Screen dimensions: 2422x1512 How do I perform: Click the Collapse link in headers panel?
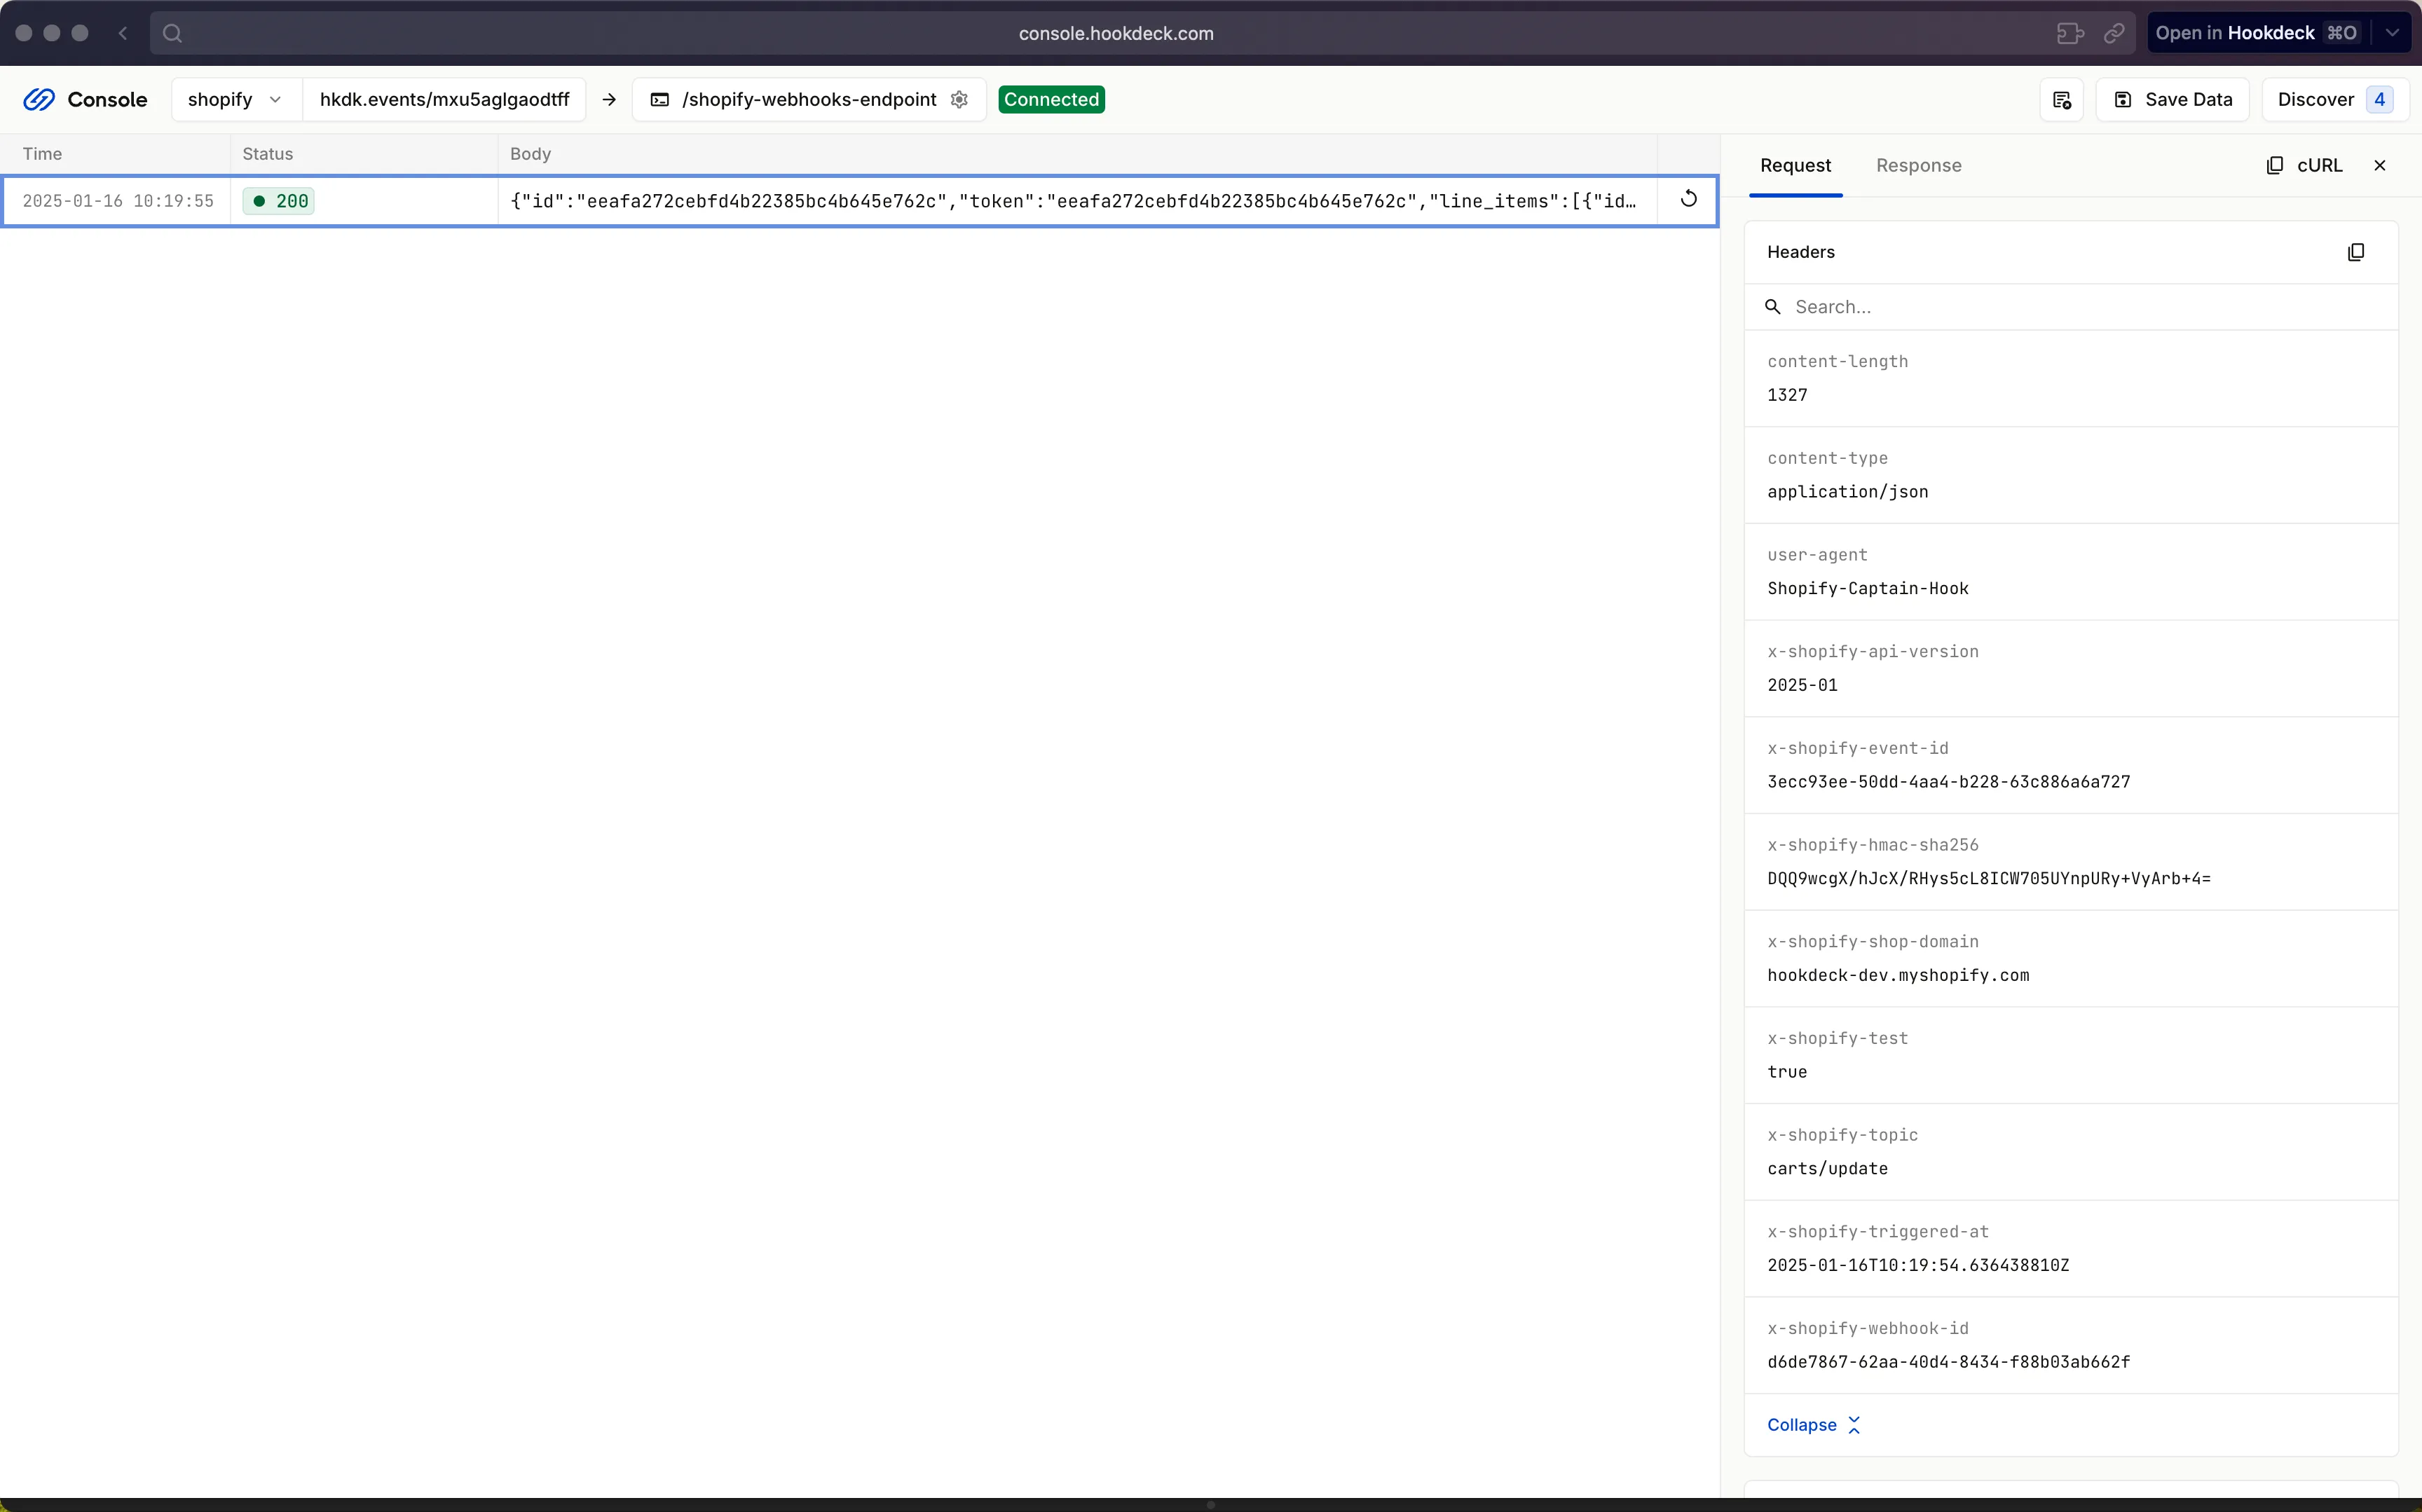pyautogui.click(x=1802, y=1423)
